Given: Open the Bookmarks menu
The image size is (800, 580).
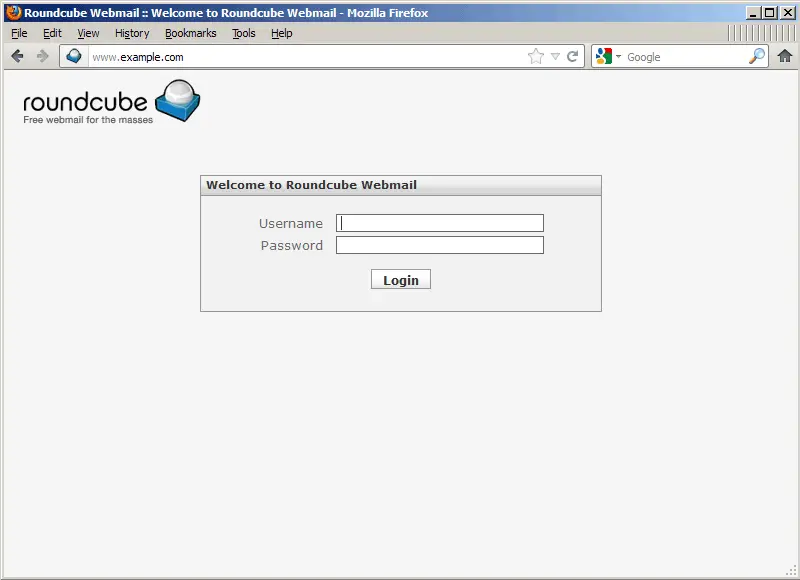Looking at the screenshot, I should click(x=190, y=33).
